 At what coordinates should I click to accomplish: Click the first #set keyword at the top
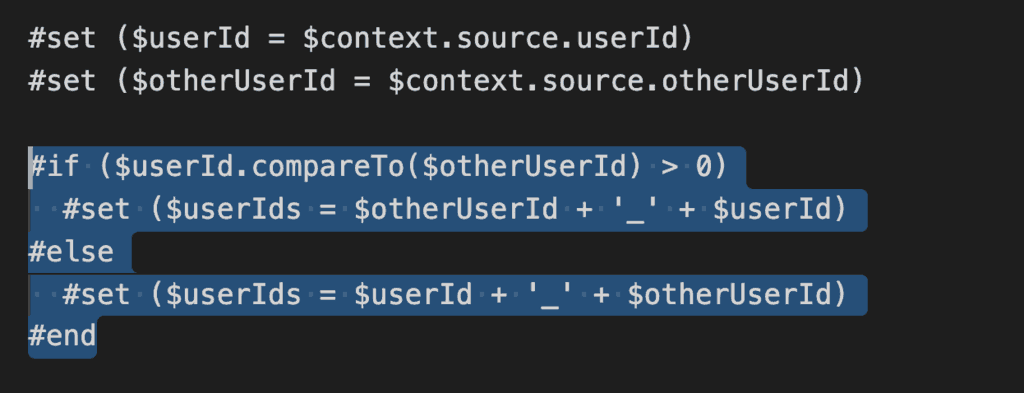pyautogui.click(x=62, y=39)
